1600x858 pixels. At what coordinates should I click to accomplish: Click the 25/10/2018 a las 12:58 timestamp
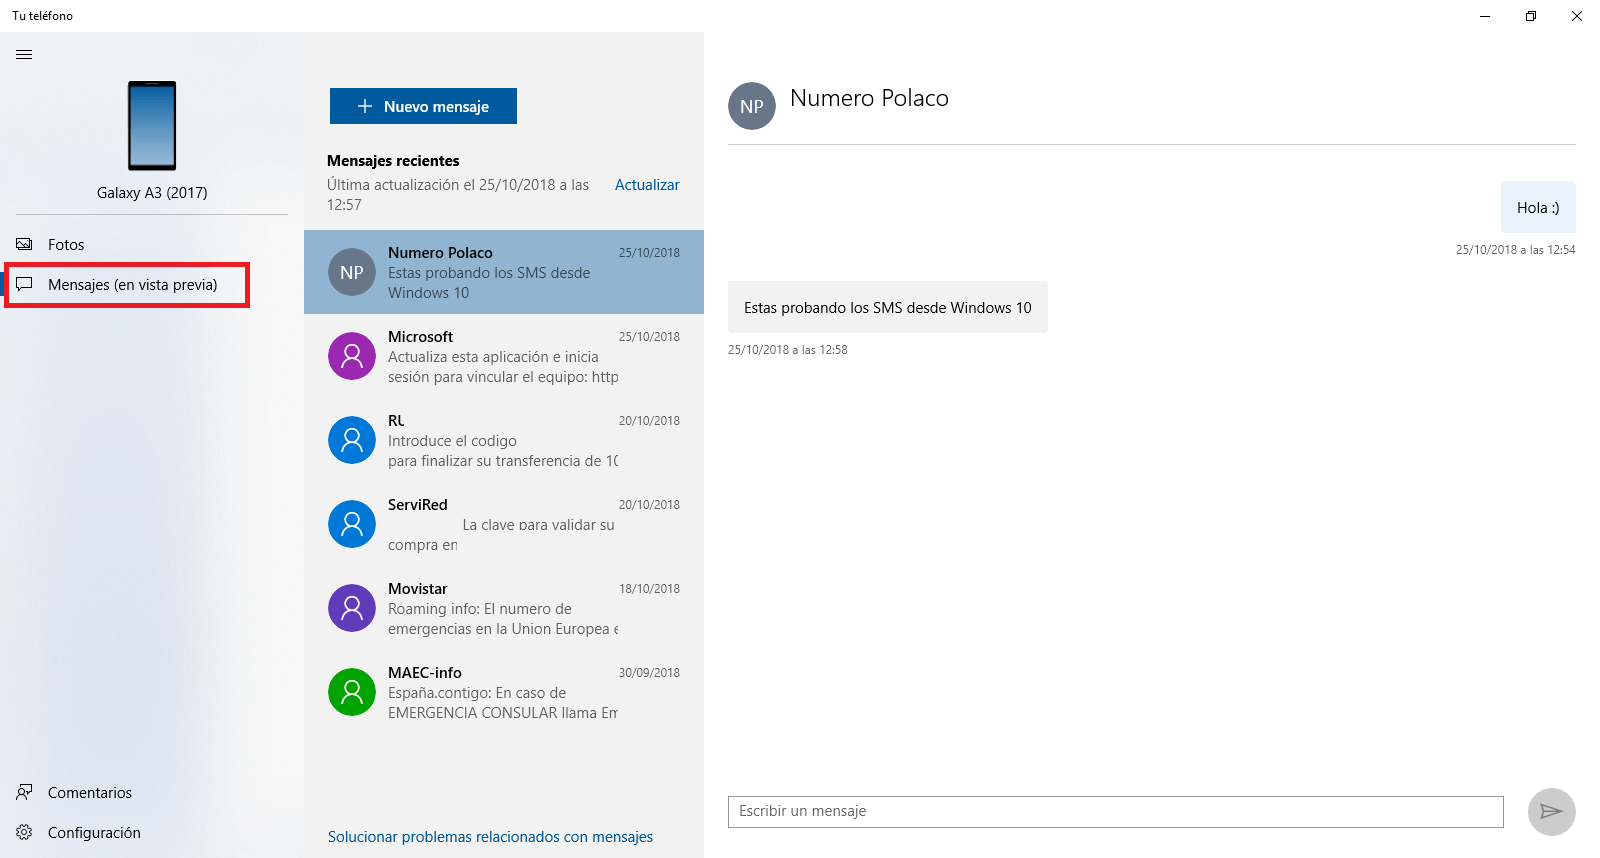click(x=788, y=350)
